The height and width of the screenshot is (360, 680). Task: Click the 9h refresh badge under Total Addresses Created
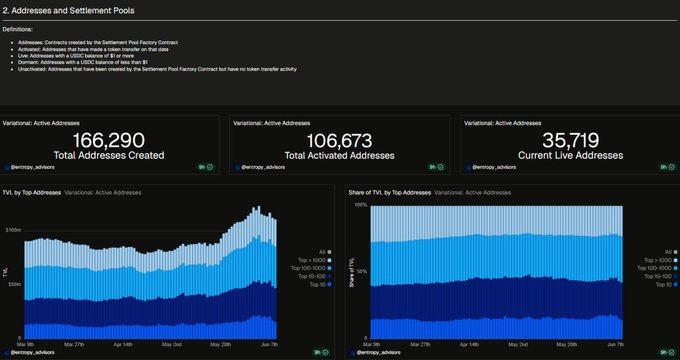coord(206,167)
